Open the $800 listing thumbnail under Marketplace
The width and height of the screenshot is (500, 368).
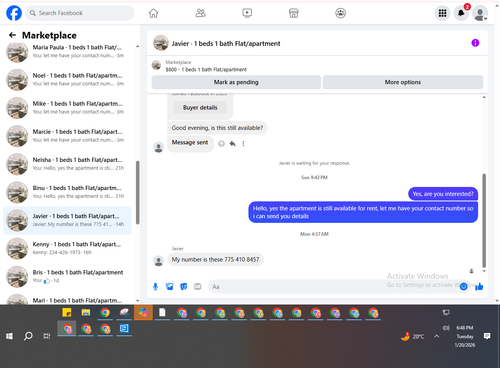[x=156, y=65]
